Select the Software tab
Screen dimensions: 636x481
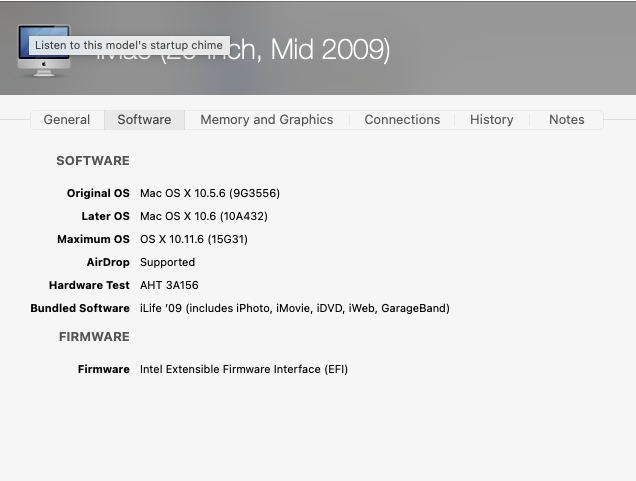tap(144, 120)
